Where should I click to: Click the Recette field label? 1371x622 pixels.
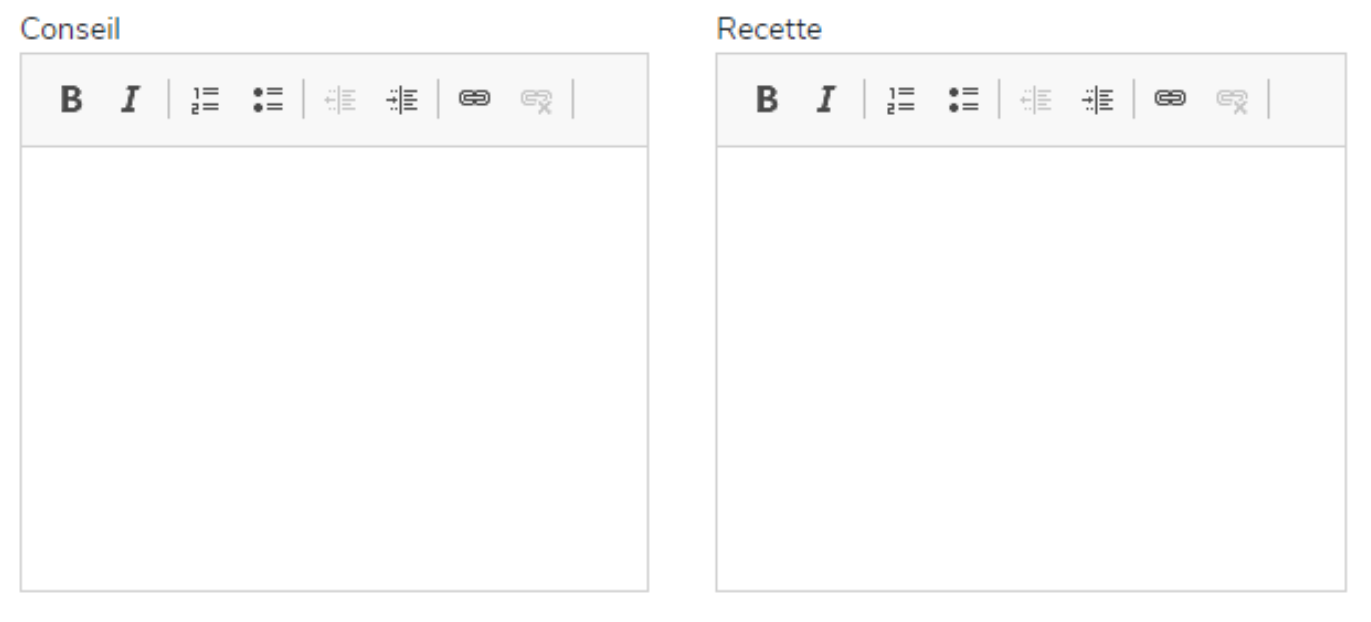[x=769, y=30]
